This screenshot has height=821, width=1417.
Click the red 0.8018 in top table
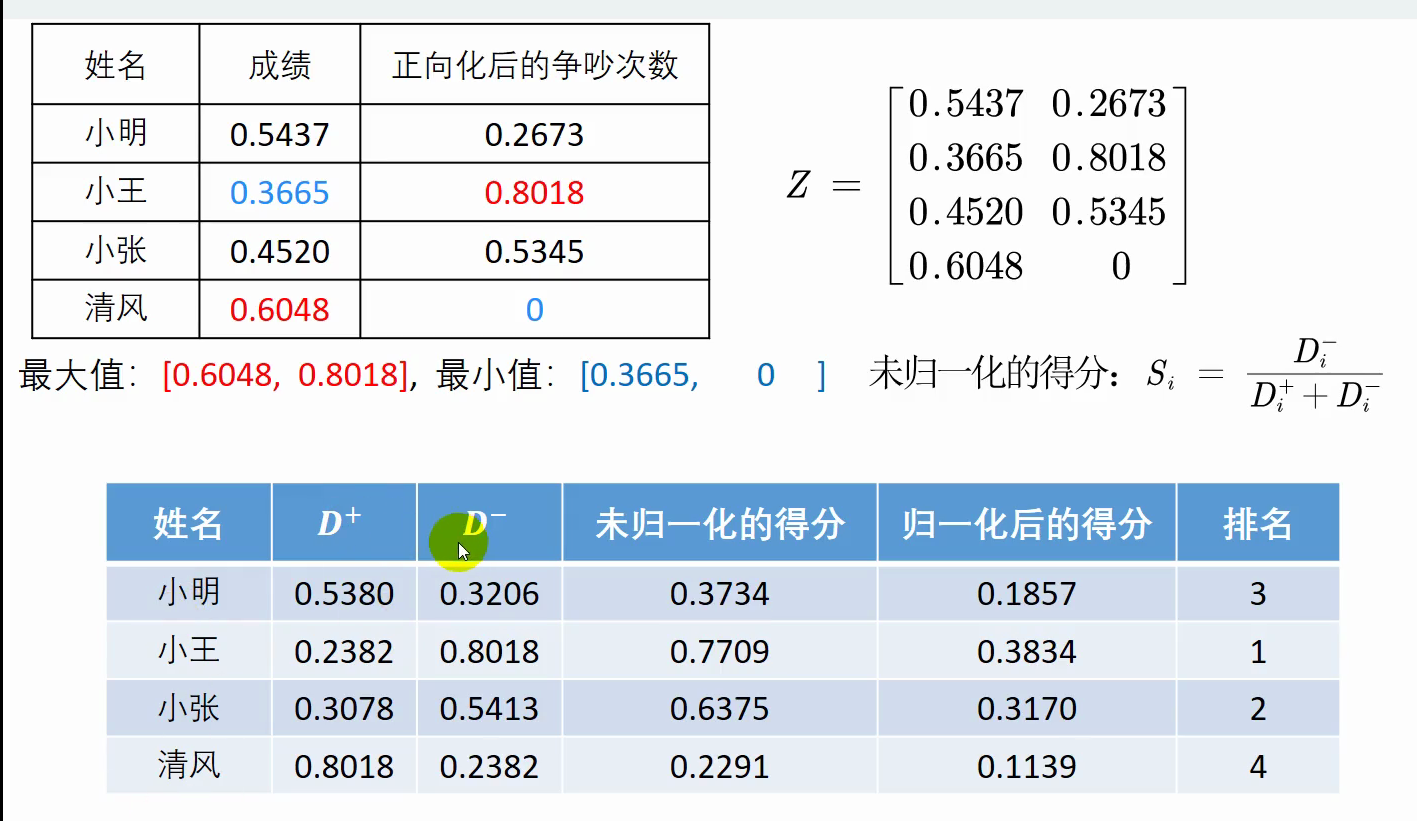[534, 193]
